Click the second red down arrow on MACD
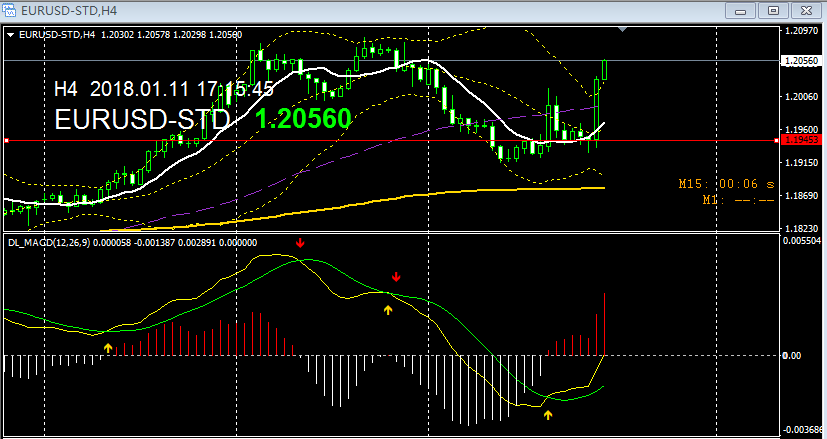This screenshot has height=439, width=827. [396, 276]
